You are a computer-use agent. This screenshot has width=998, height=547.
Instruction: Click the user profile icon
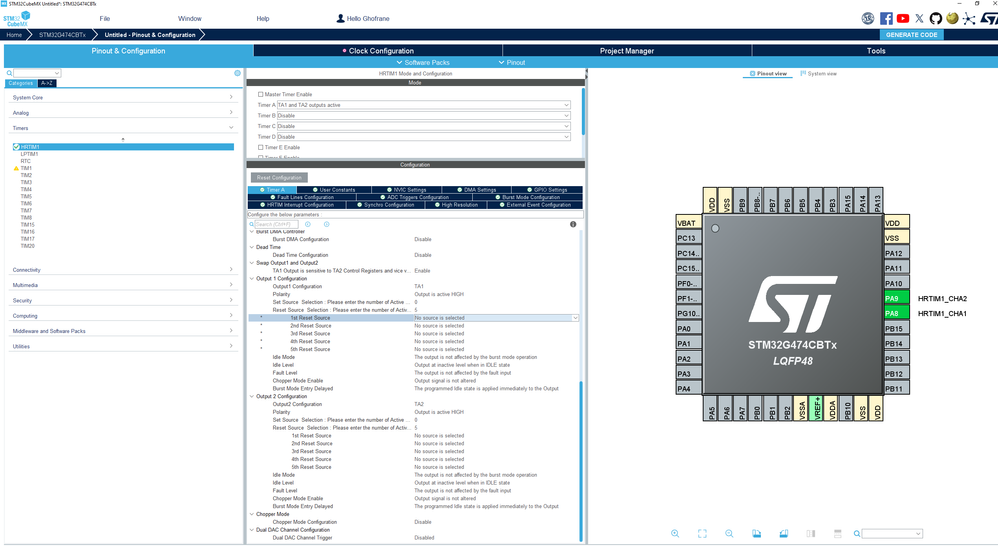tap(341, 18)
